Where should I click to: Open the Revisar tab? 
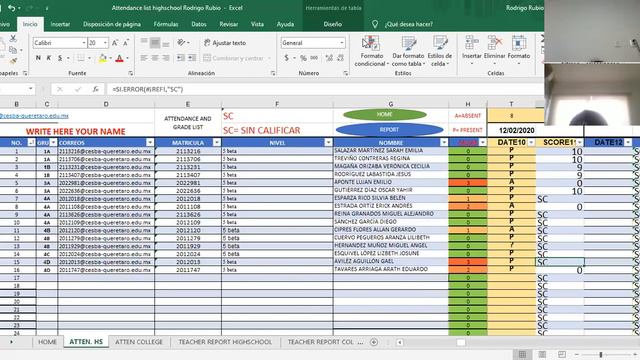(229, 24)
